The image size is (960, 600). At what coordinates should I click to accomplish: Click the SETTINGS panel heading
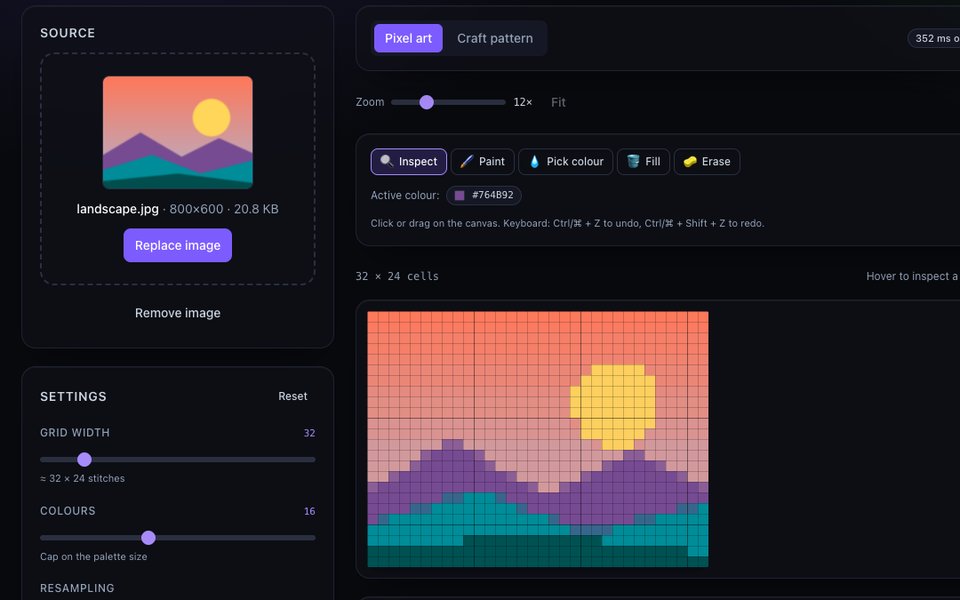coord(73,397)
